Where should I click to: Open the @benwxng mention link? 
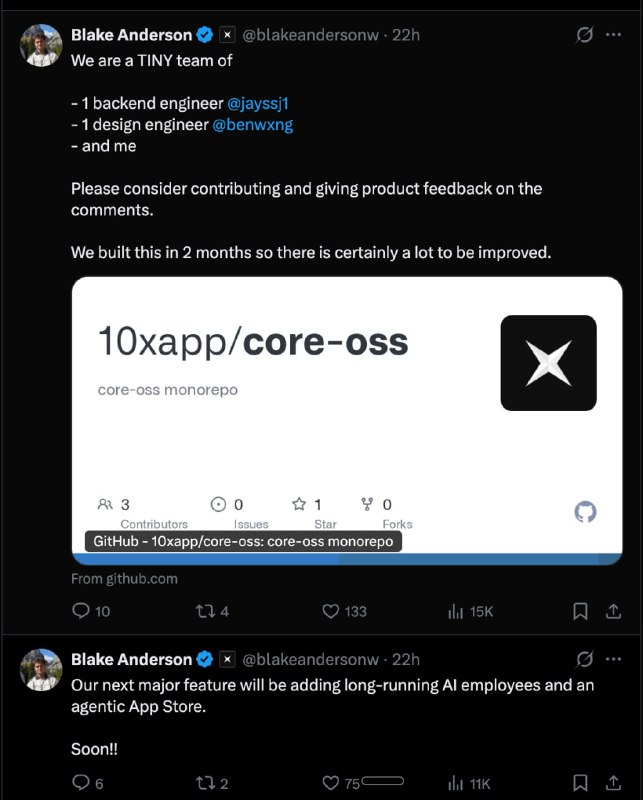click(x=253, y=125)
